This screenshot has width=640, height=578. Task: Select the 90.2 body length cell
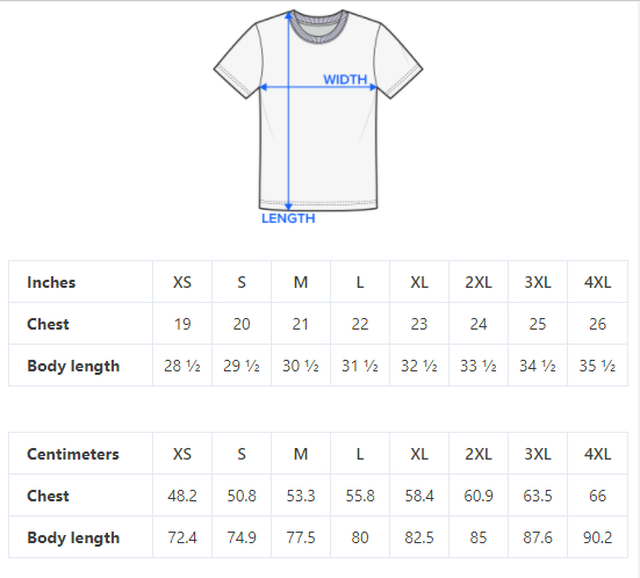point(598,538)
